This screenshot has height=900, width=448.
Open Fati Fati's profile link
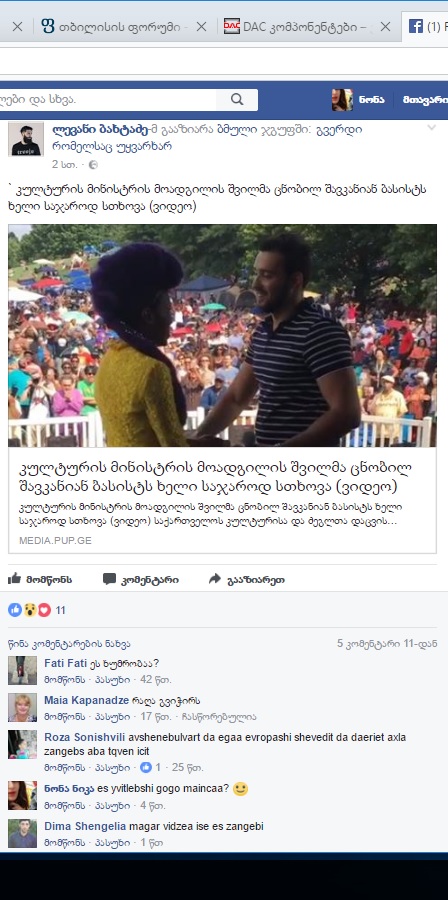coord(65,664)
